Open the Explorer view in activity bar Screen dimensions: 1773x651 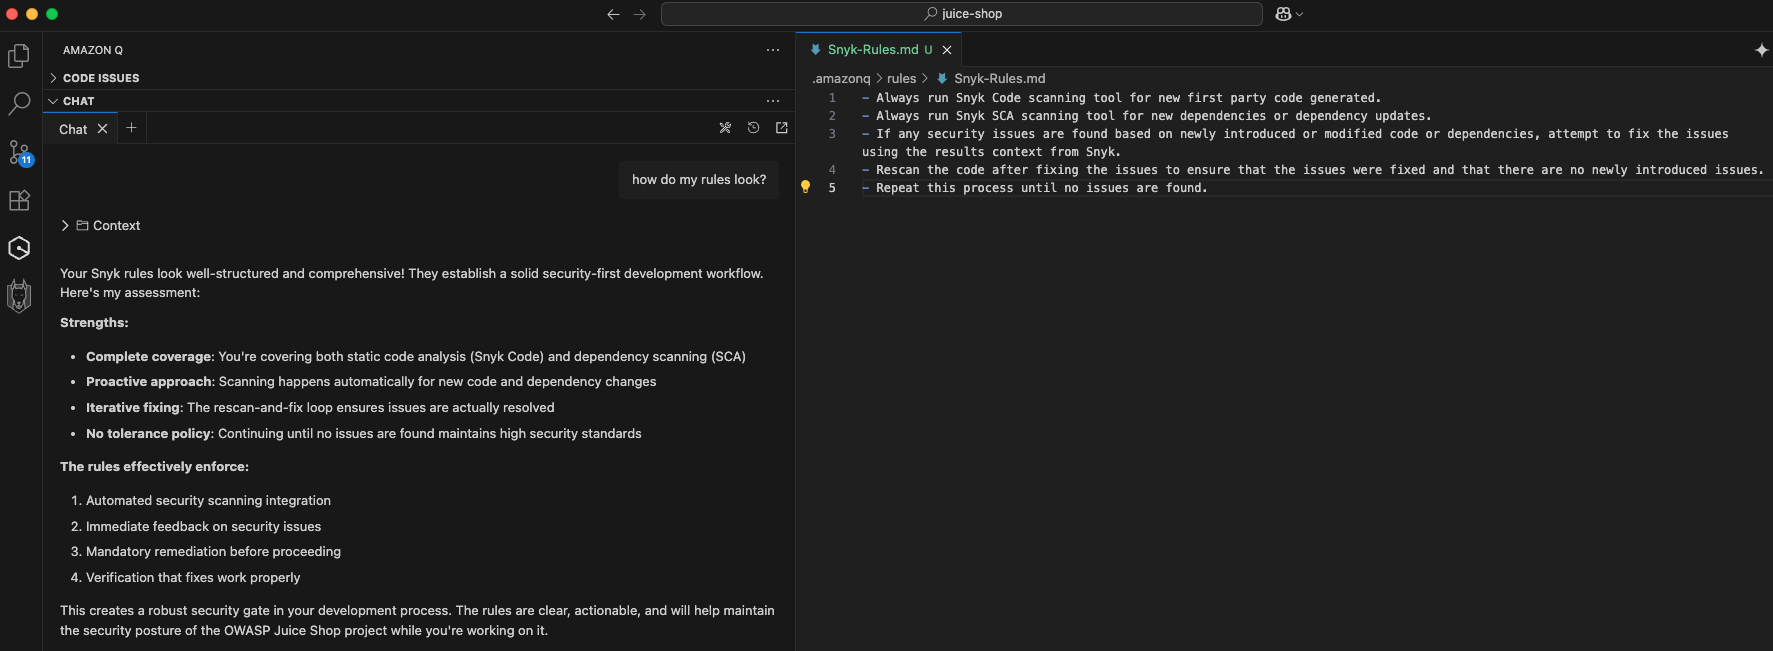pyautogui.click(x=19, y=57)
